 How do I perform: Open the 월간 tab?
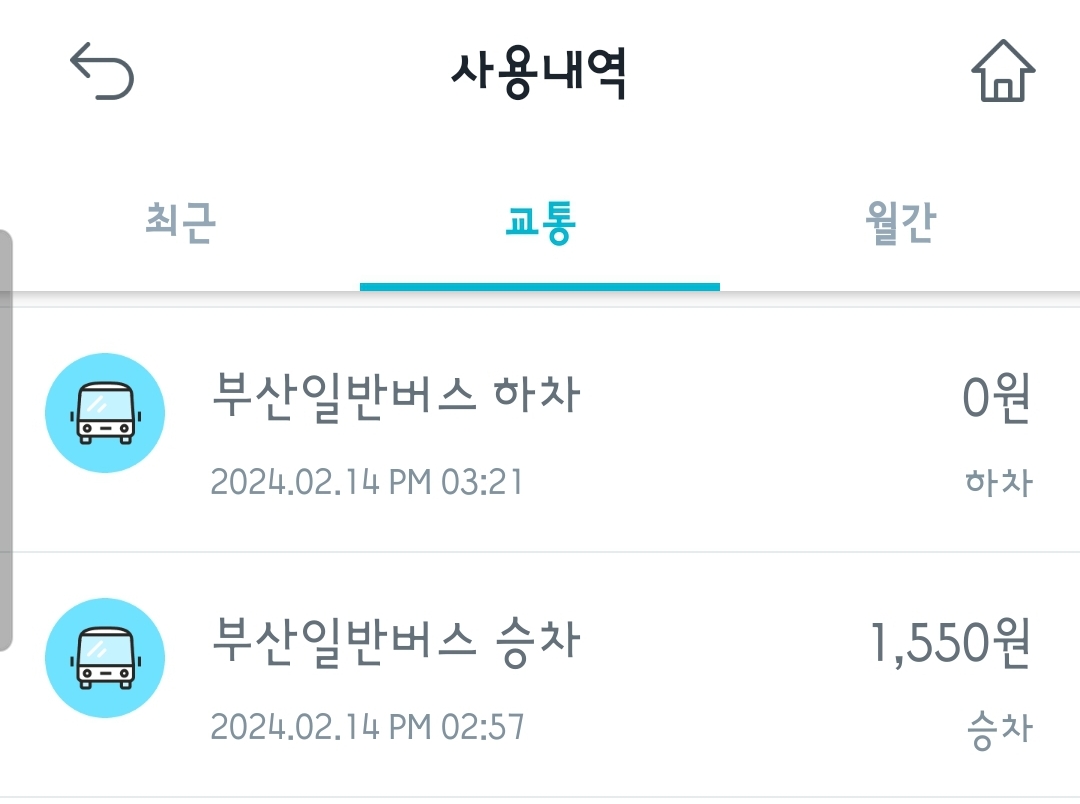[x=900, y=223]
